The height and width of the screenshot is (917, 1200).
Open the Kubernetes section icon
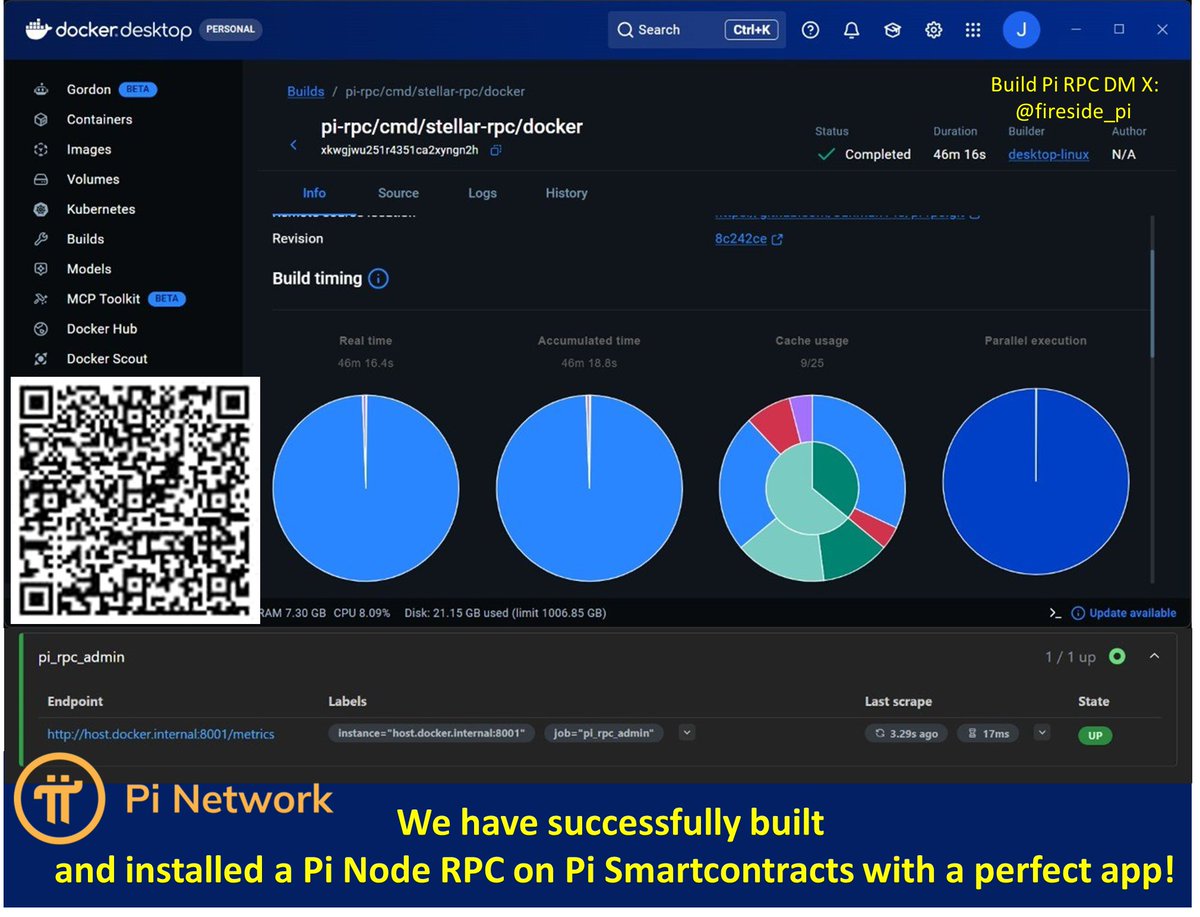[41, 209]
